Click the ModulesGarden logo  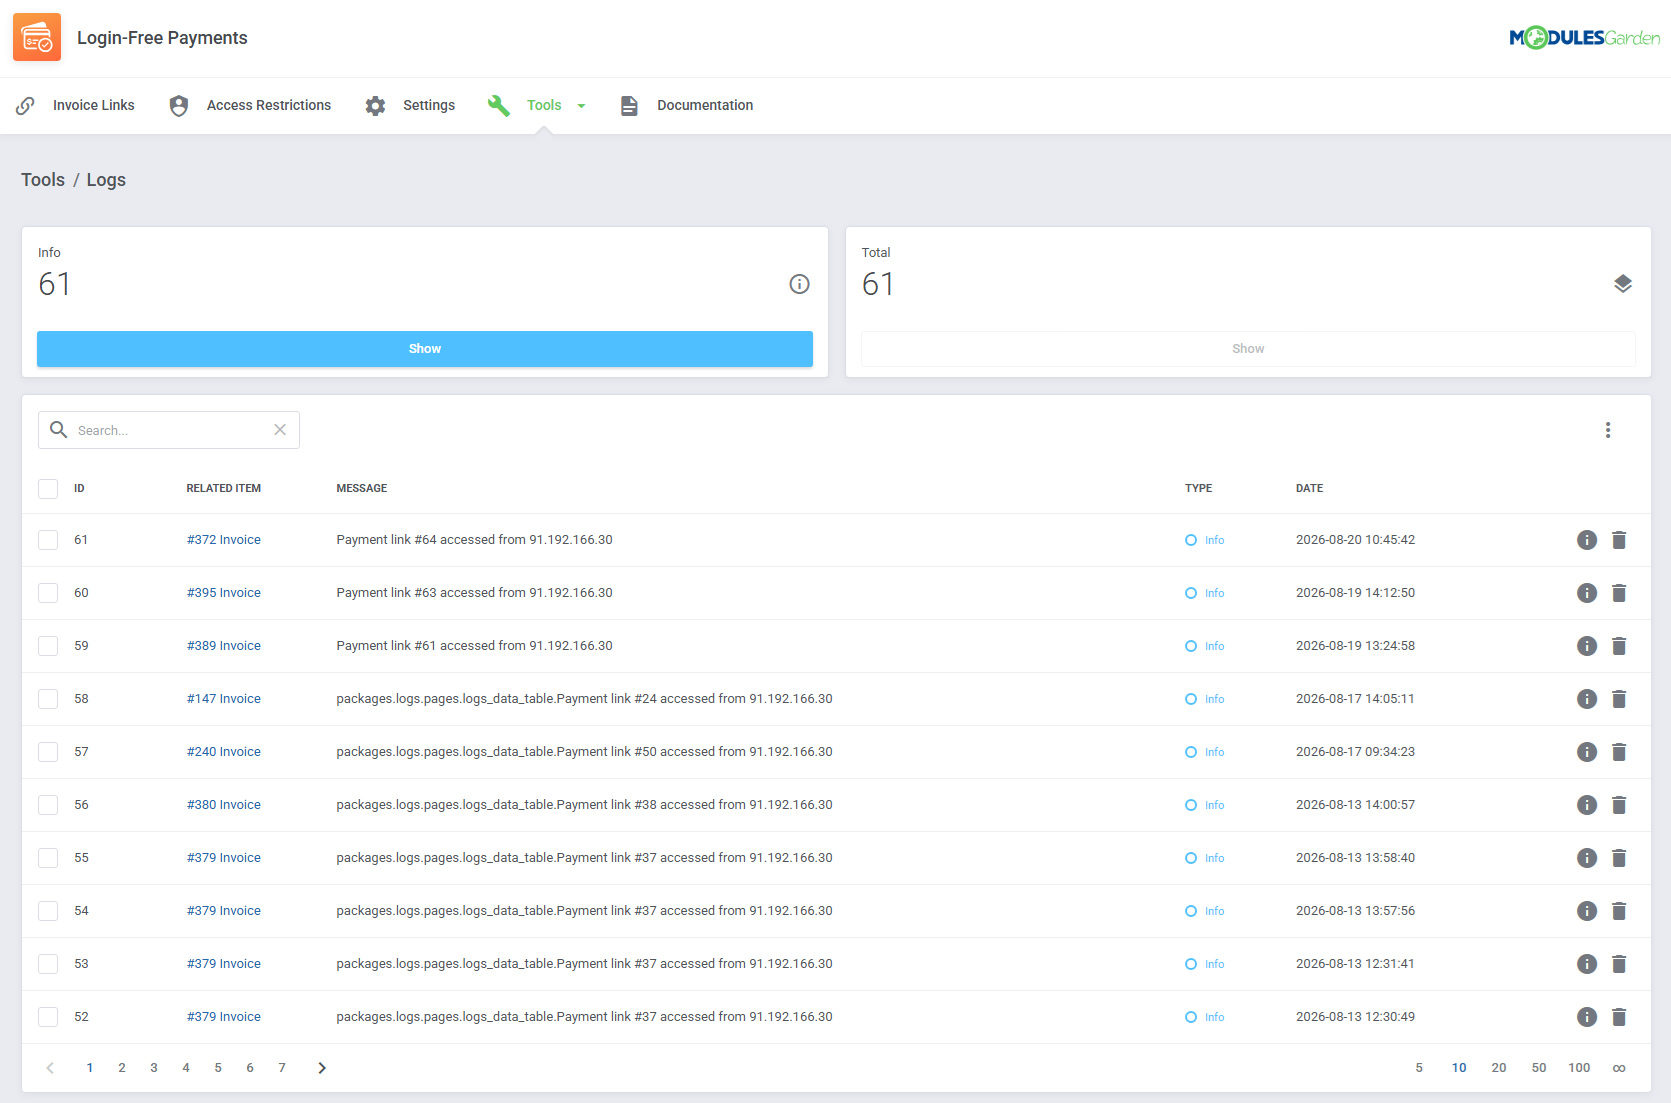1584,38
